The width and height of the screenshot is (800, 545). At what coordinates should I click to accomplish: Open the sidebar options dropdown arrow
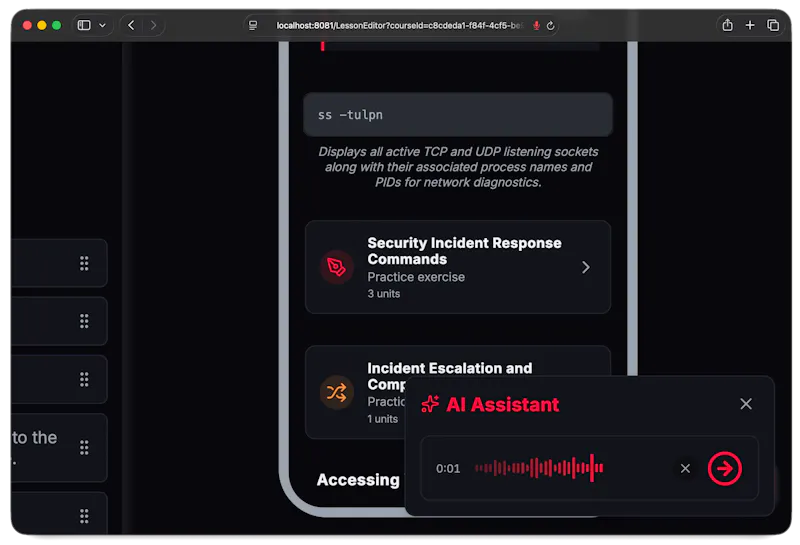102,25
